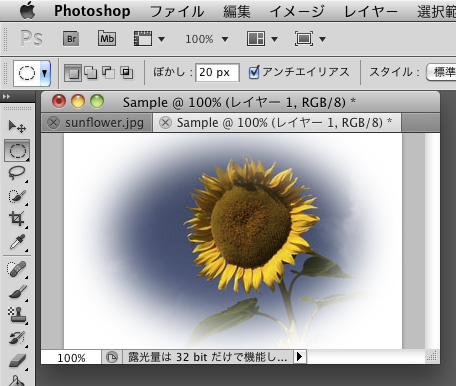
Task: Open the status bar info arrow menu
Action: (300, 357)
